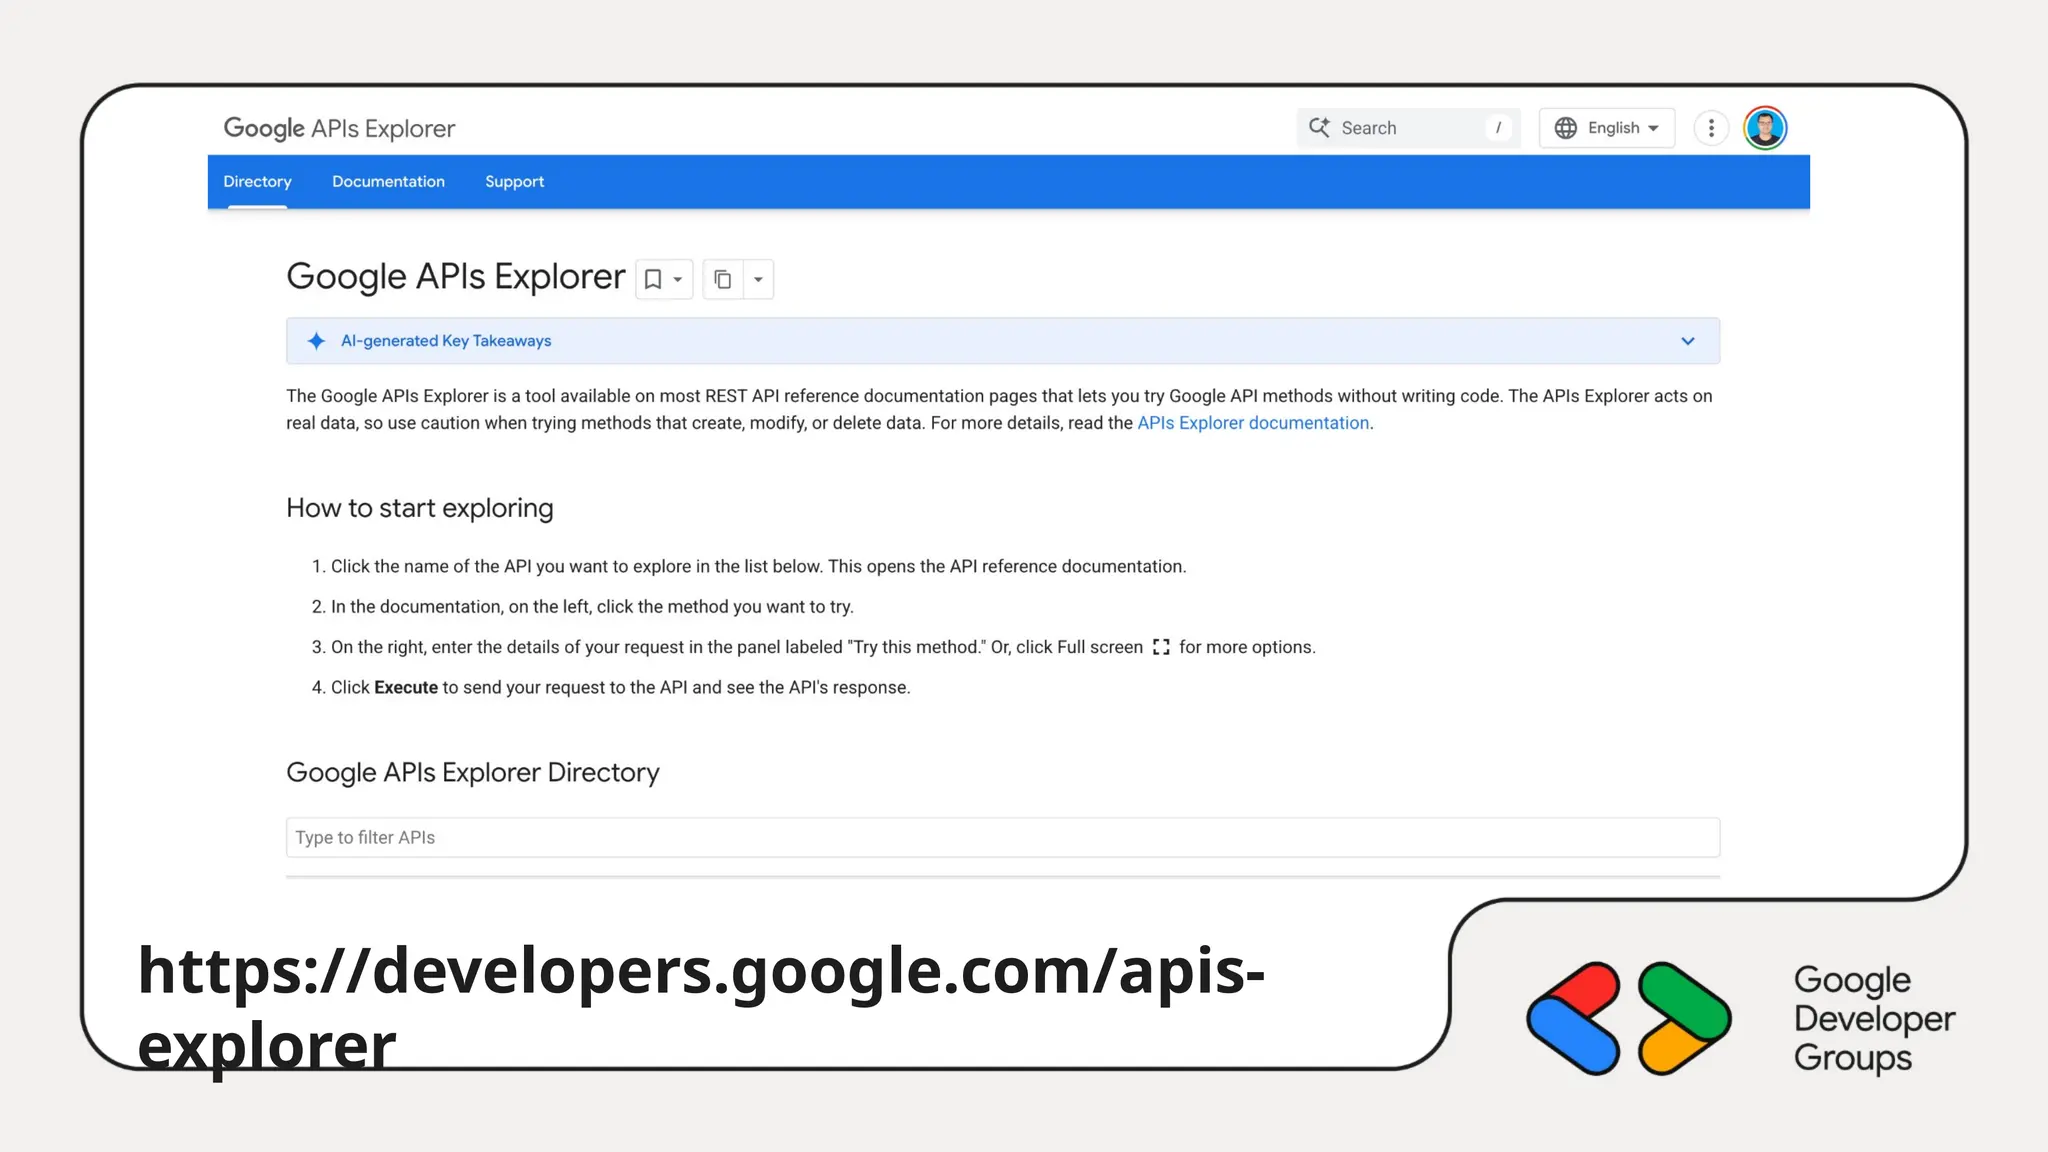Click the bookmark icon beside the title
The image size is (2048, 1152).
[653, 279]
